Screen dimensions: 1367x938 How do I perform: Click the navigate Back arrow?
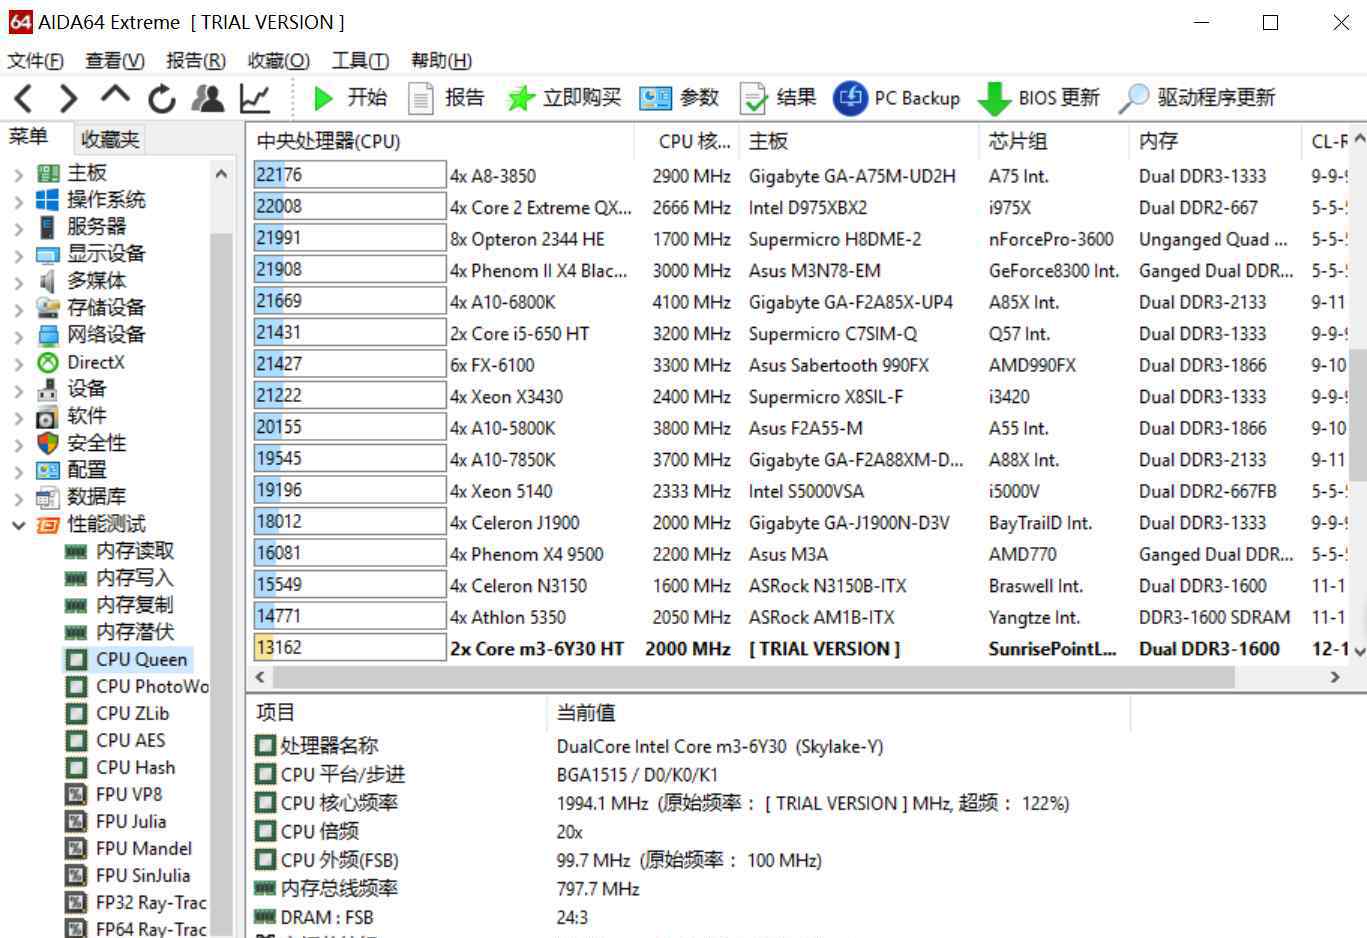point(24,98)
